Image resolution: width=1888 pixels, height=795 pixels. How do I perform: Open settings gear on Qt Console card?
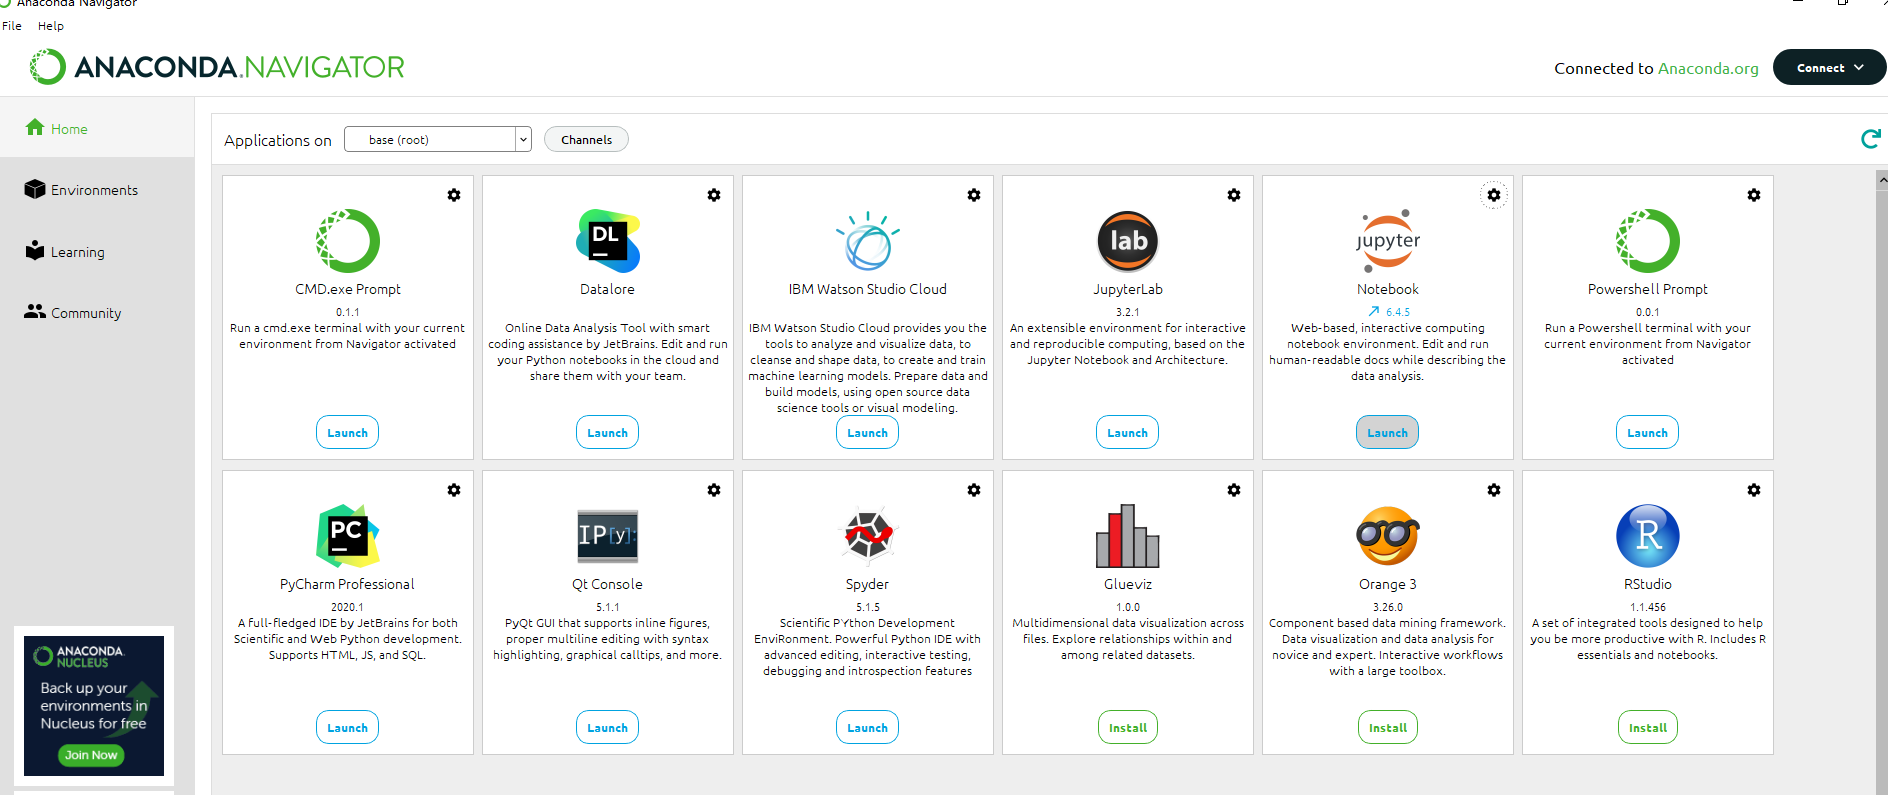tap(714, 490)
